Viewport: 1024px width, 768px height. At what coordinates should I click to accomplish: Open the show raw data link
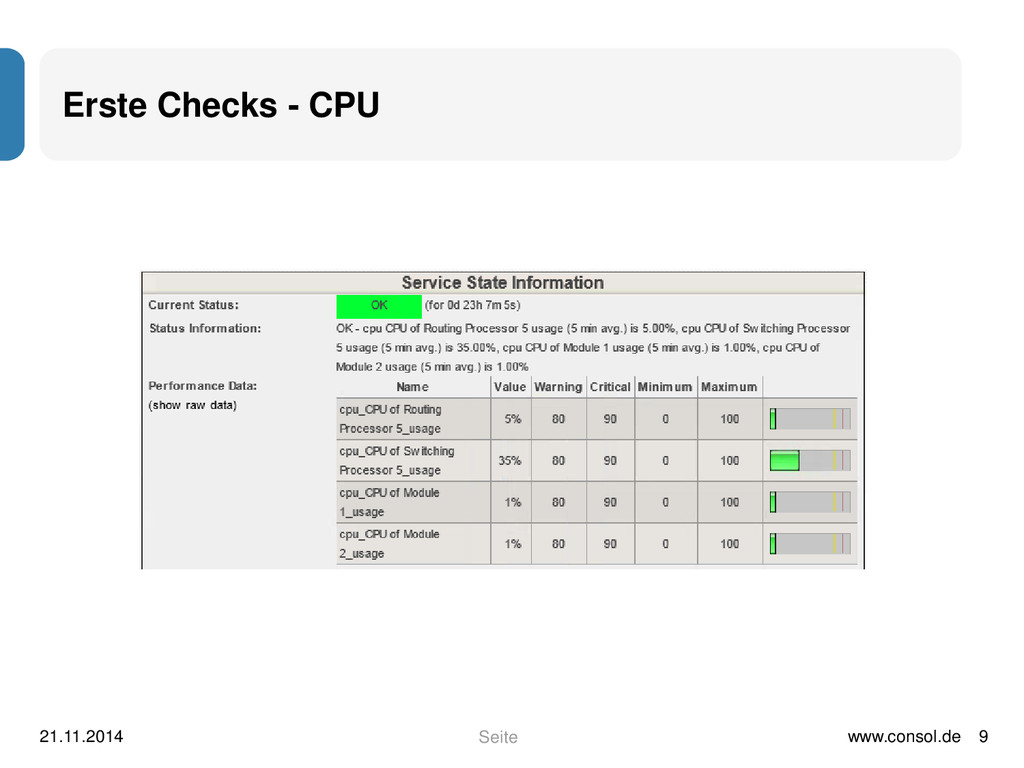click(193, 405)
